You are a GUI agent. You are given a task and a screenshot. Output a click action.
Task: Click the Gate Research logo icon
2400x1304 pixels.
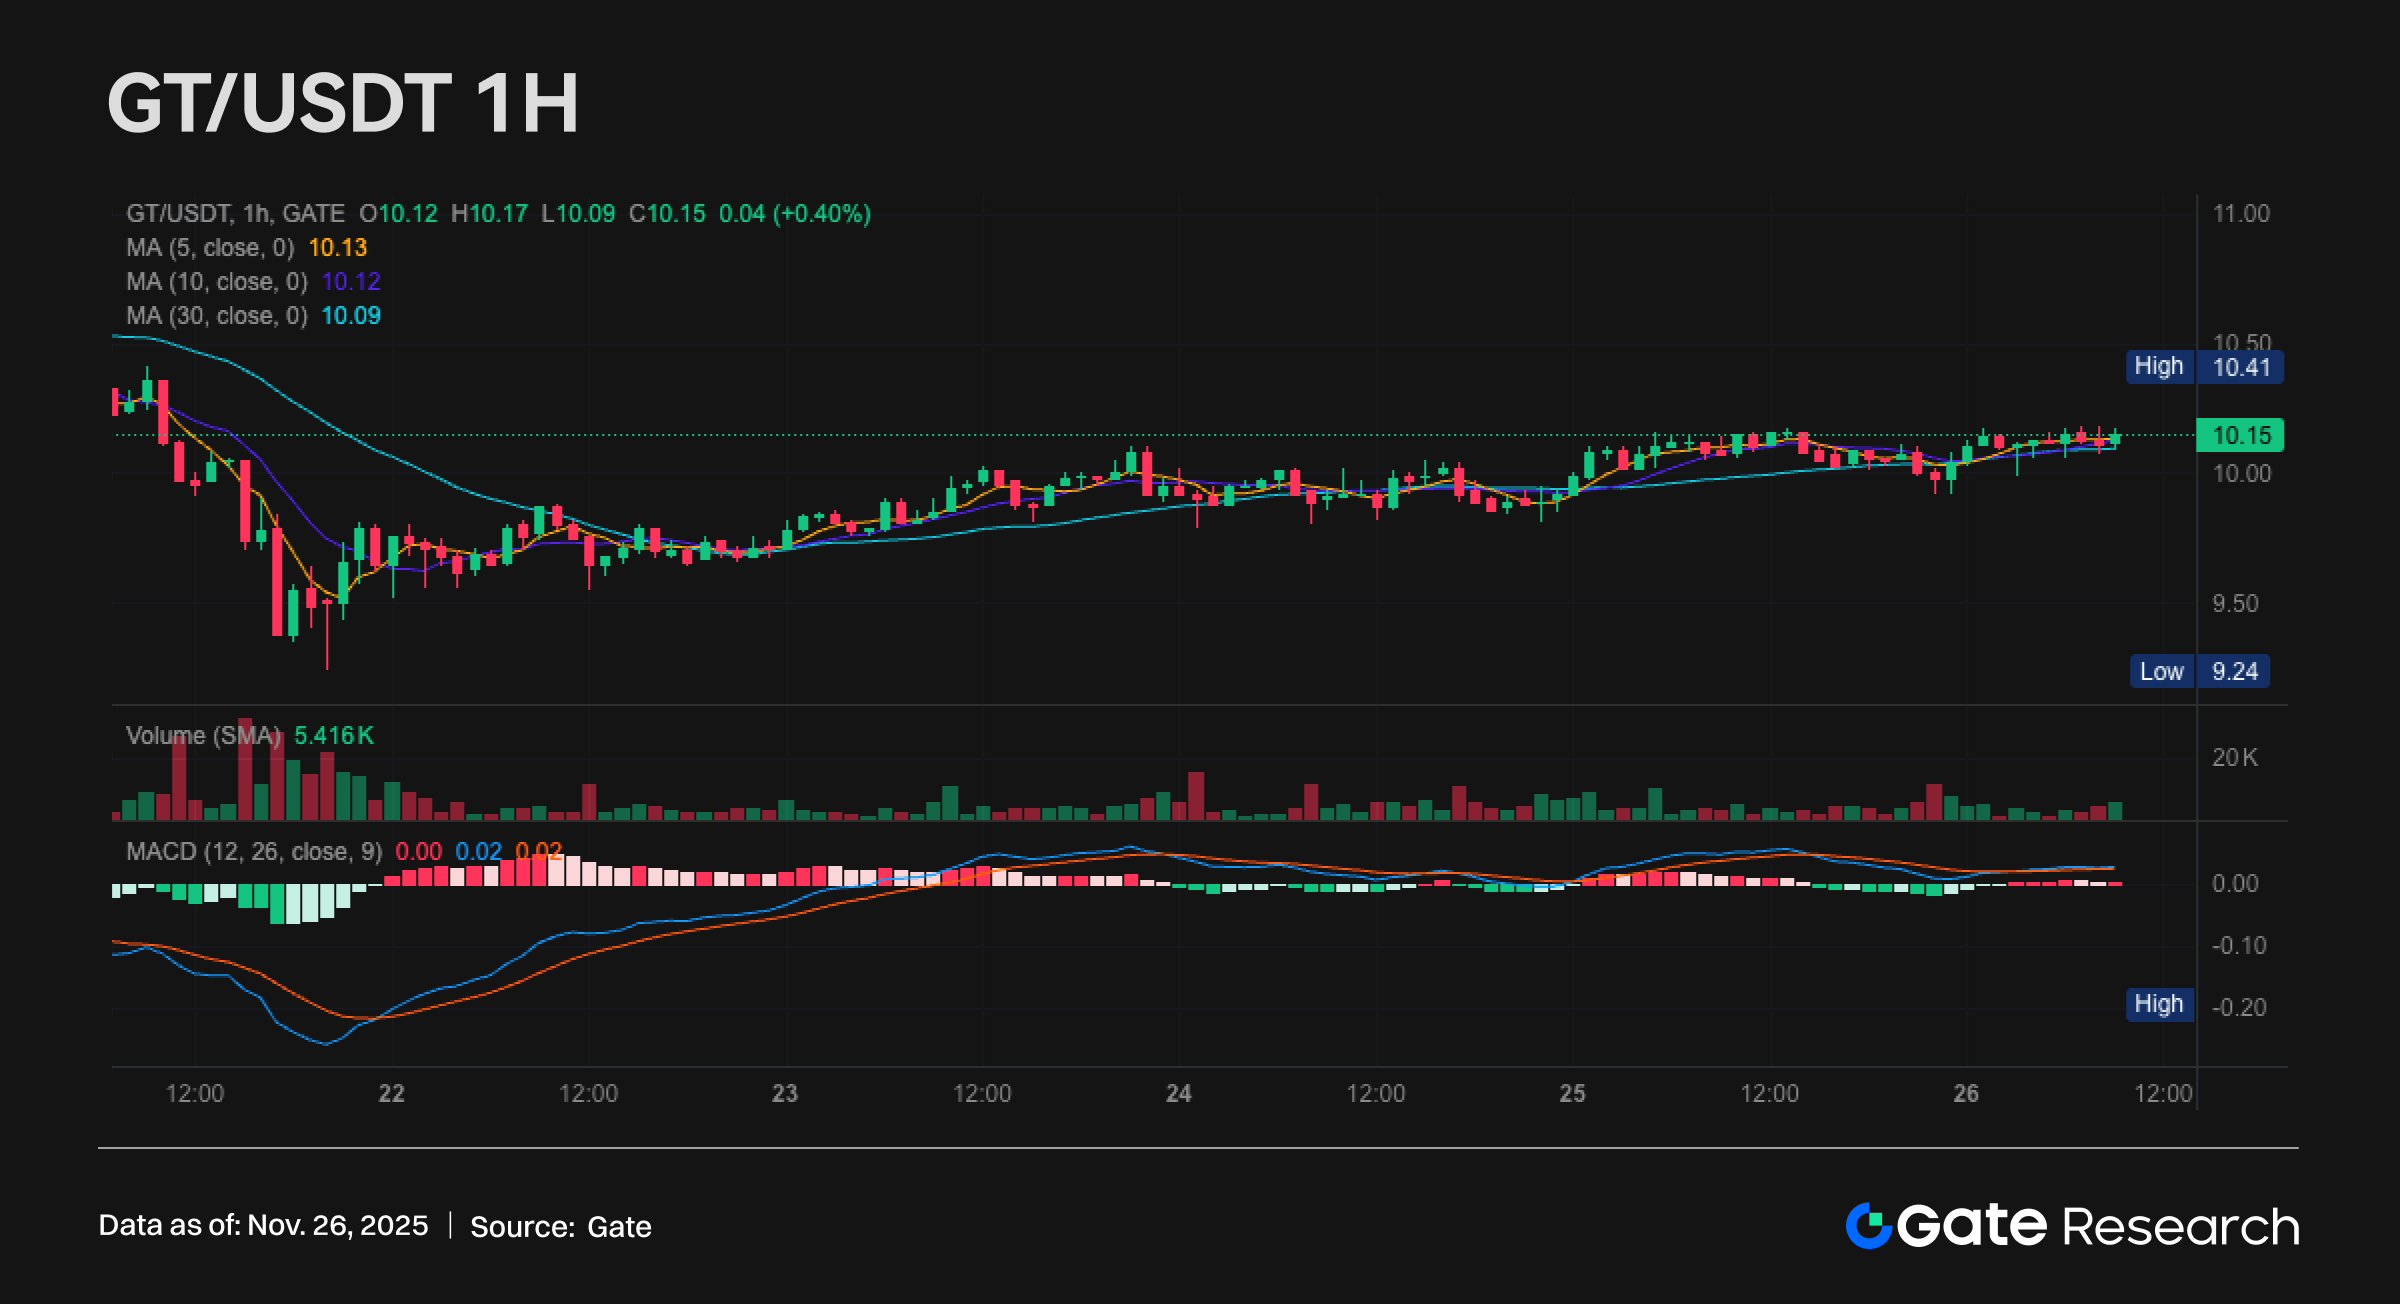coord(1868,1226)
